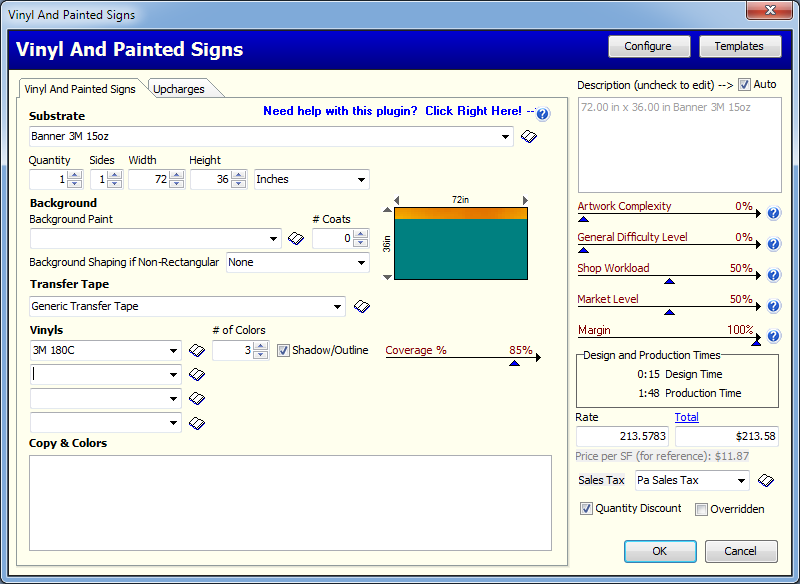The height and width of the screenshot is (584, 800).
Task: Open help for Artwork Complexity
Action: (772, 212)
